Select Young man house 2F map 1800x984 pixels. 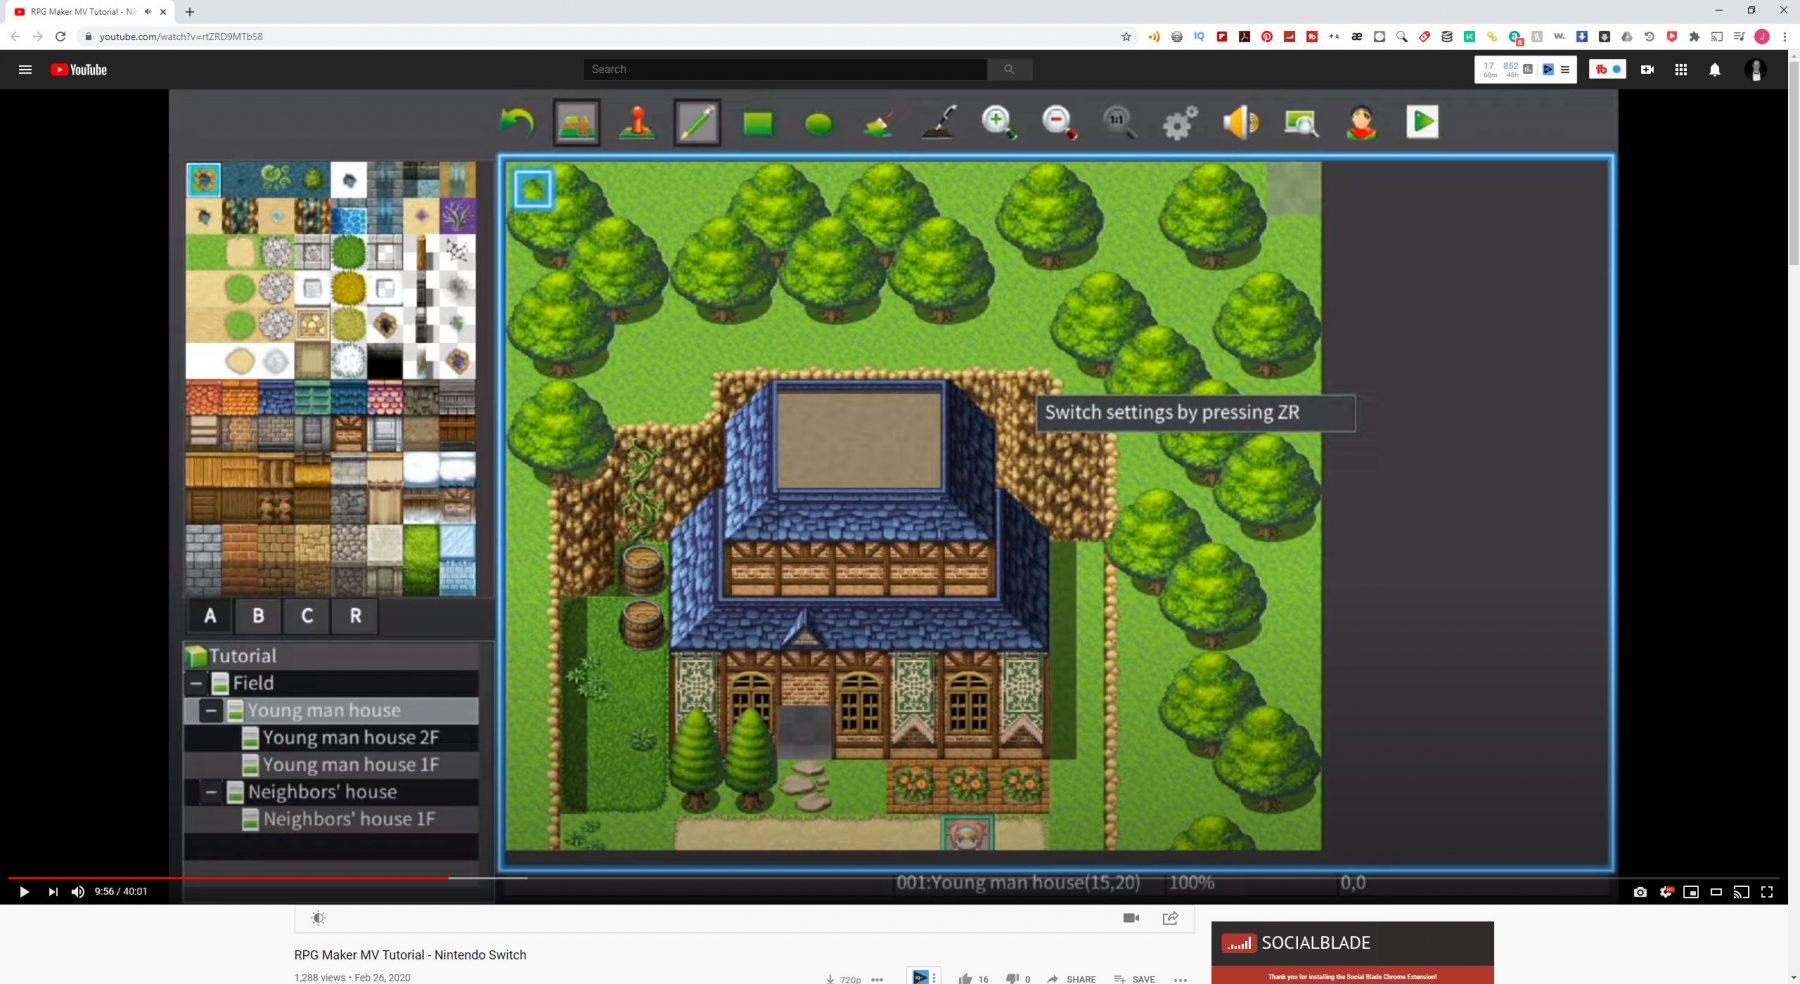(350, 738)
